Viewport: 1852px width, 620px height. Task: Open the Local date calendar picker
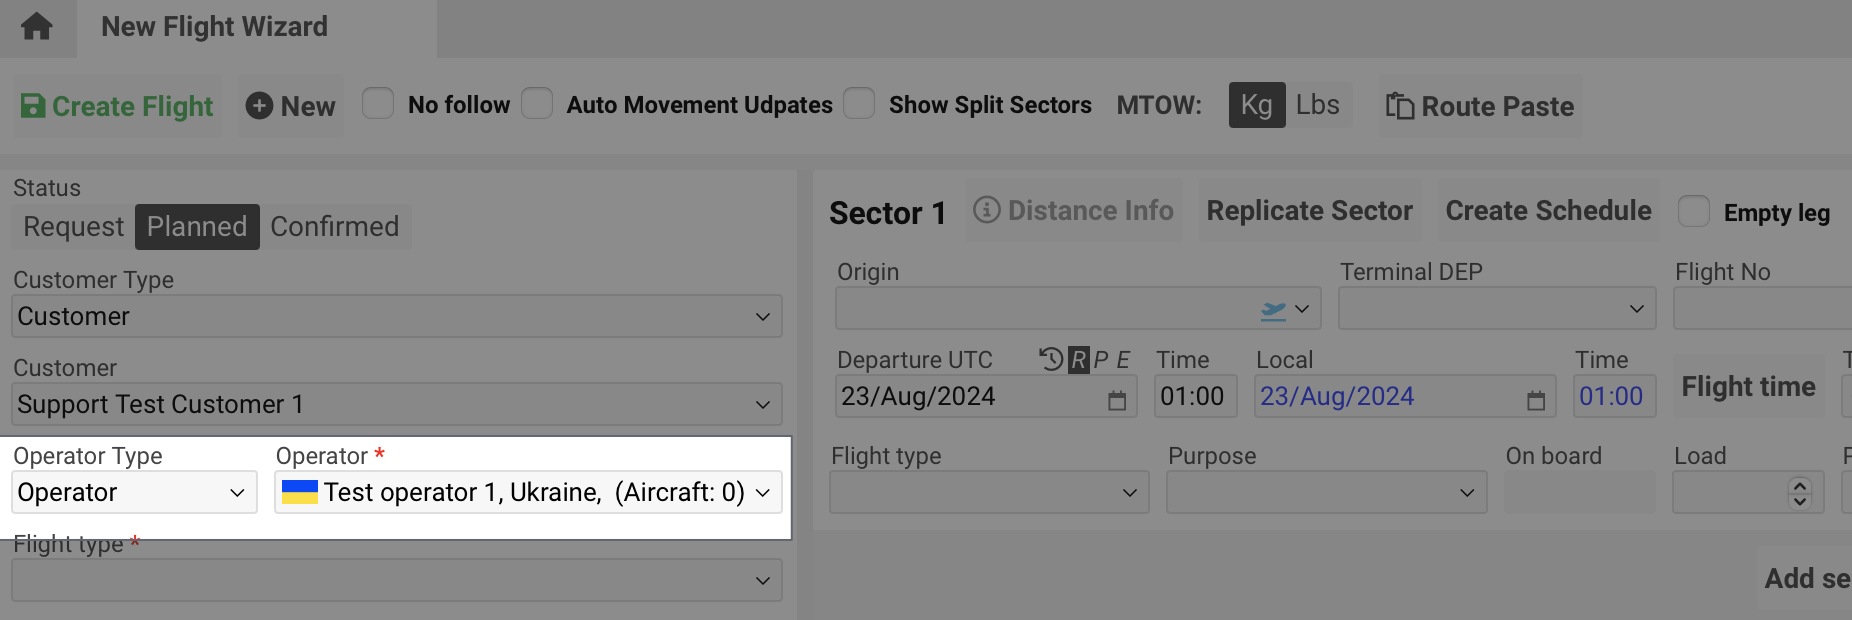point(1536,400)
